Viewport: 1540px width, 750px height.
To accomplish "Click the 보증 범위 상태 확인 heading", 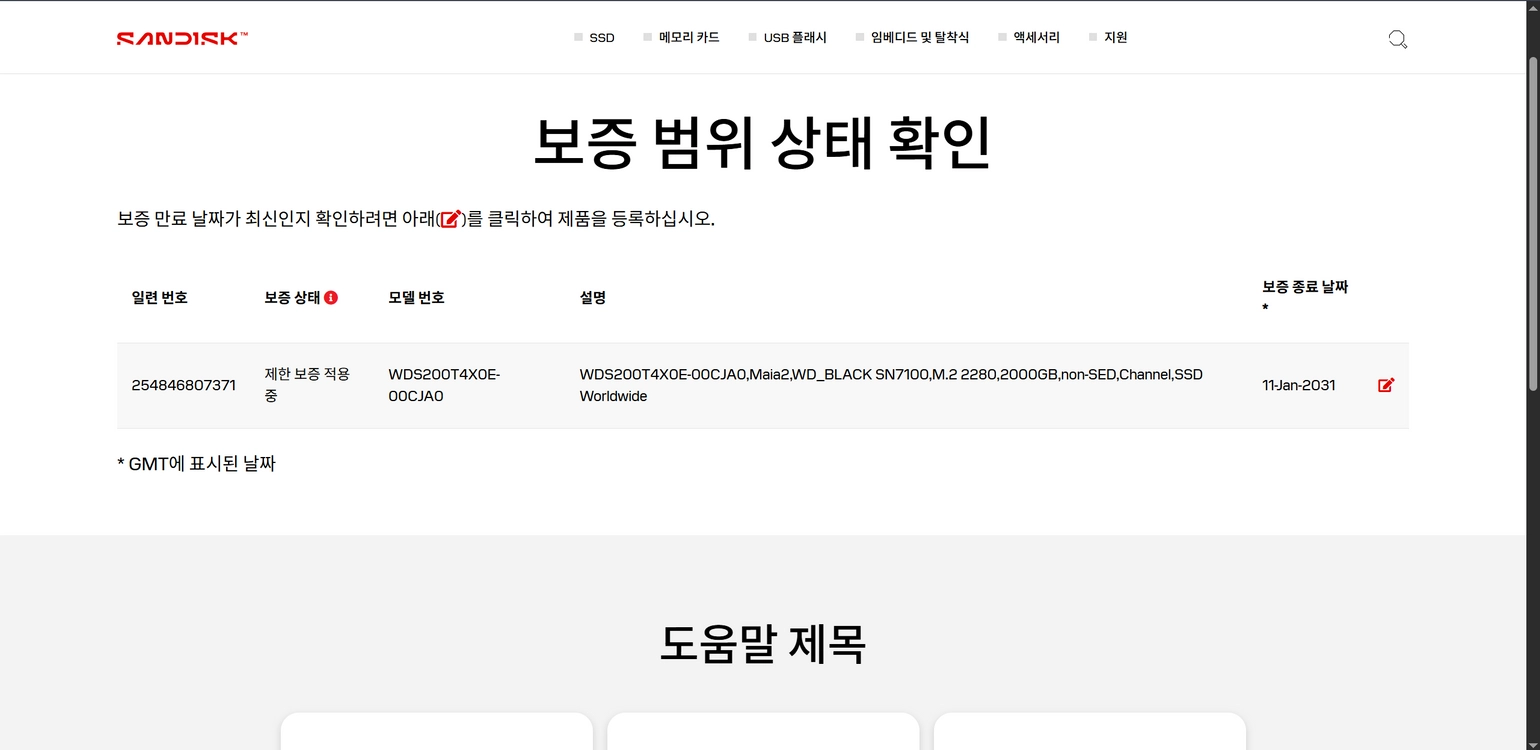I will tap(763, 144).
